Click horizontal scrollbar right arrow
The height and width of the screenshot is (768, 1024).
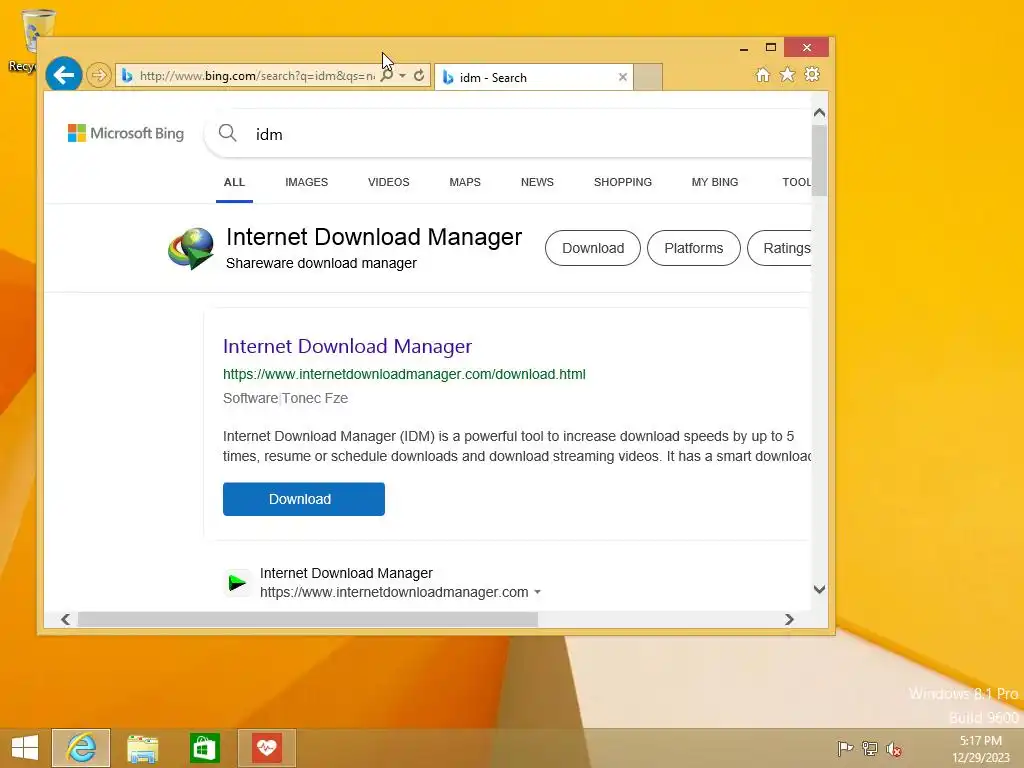(x=789, y=619)
